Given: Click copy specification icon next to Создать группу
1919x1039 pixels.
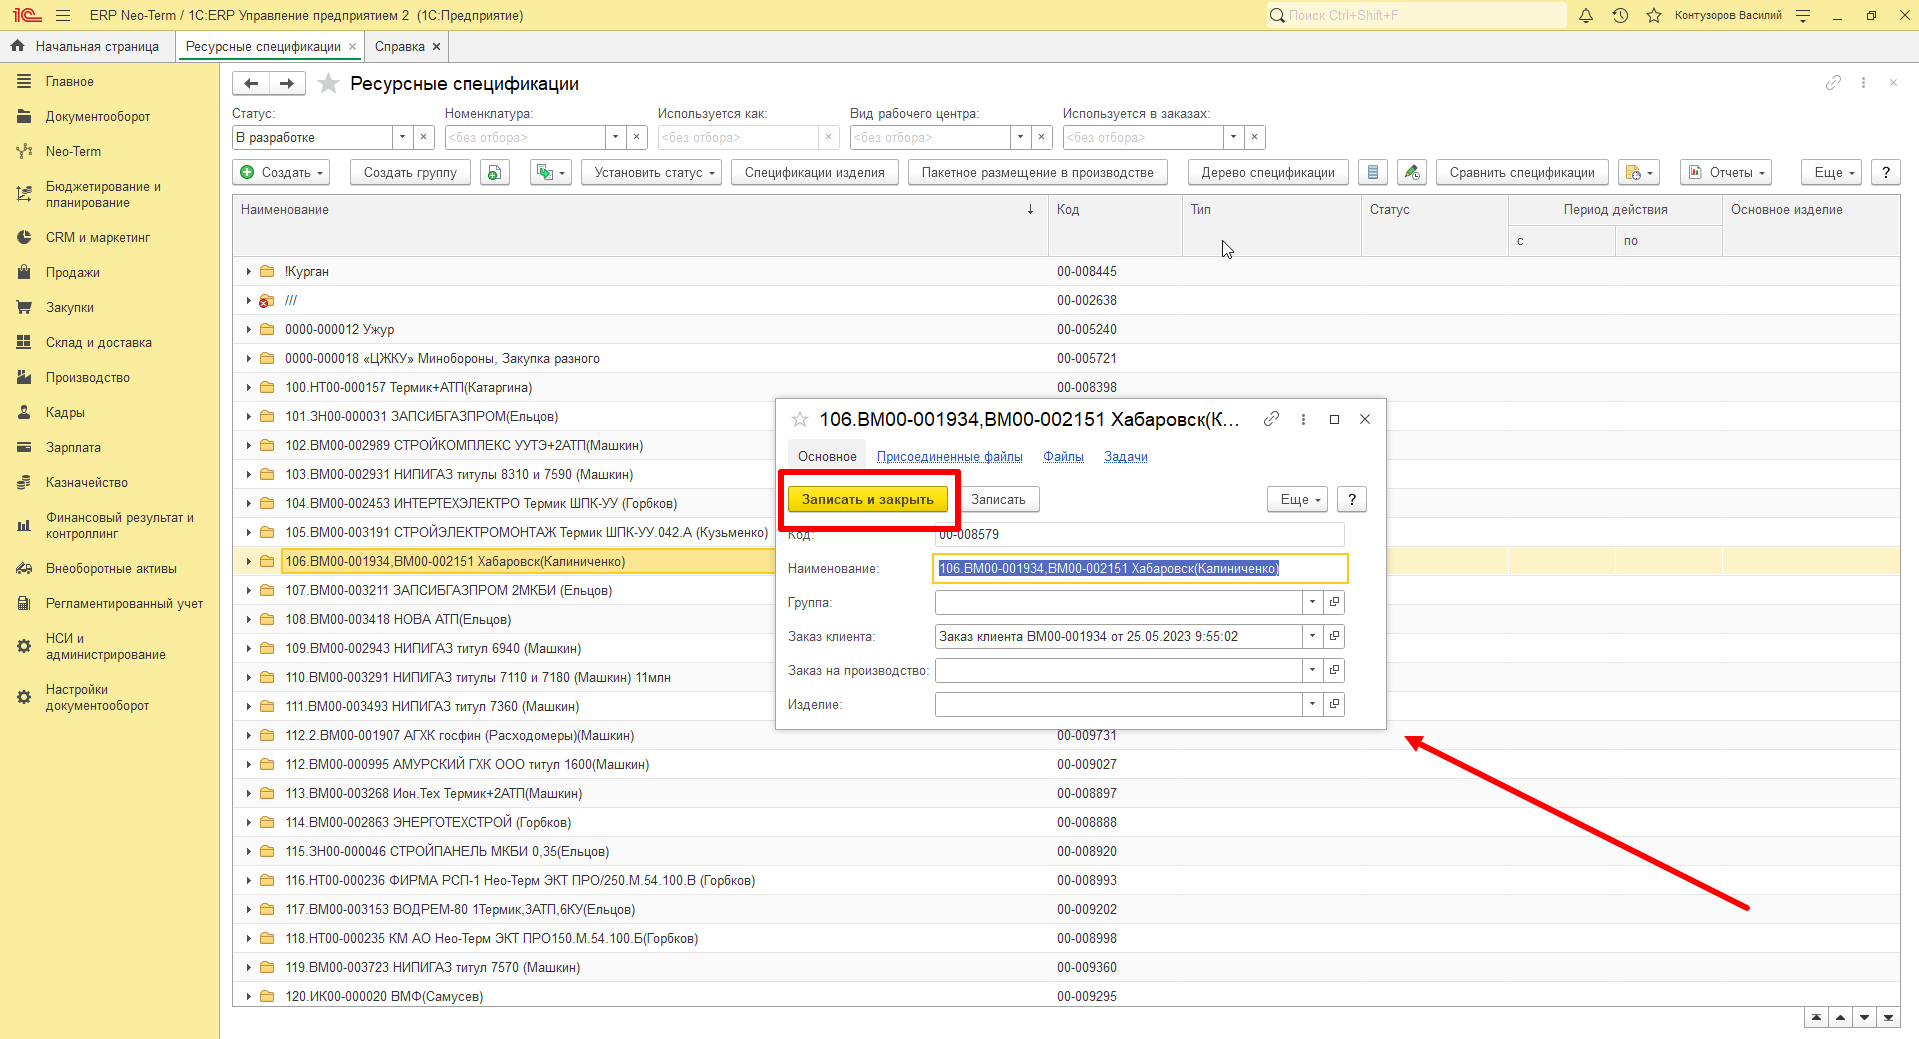Looking at the screenshot, I should click(494, 173).
